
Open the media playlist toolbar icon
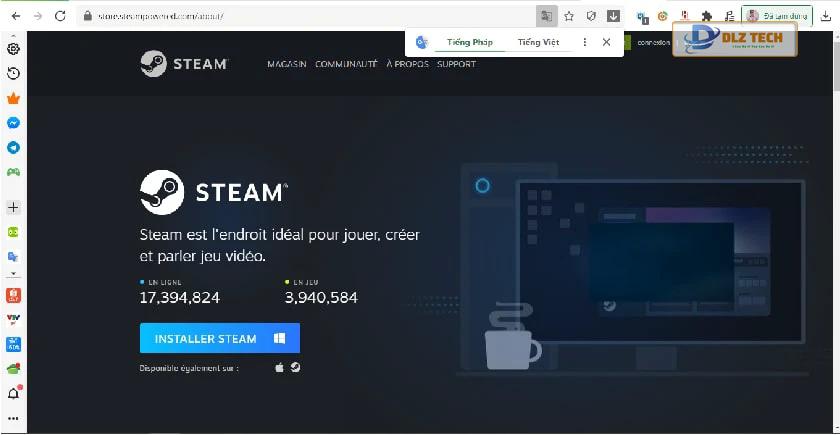pyautogui.click(x=729, y=17)
